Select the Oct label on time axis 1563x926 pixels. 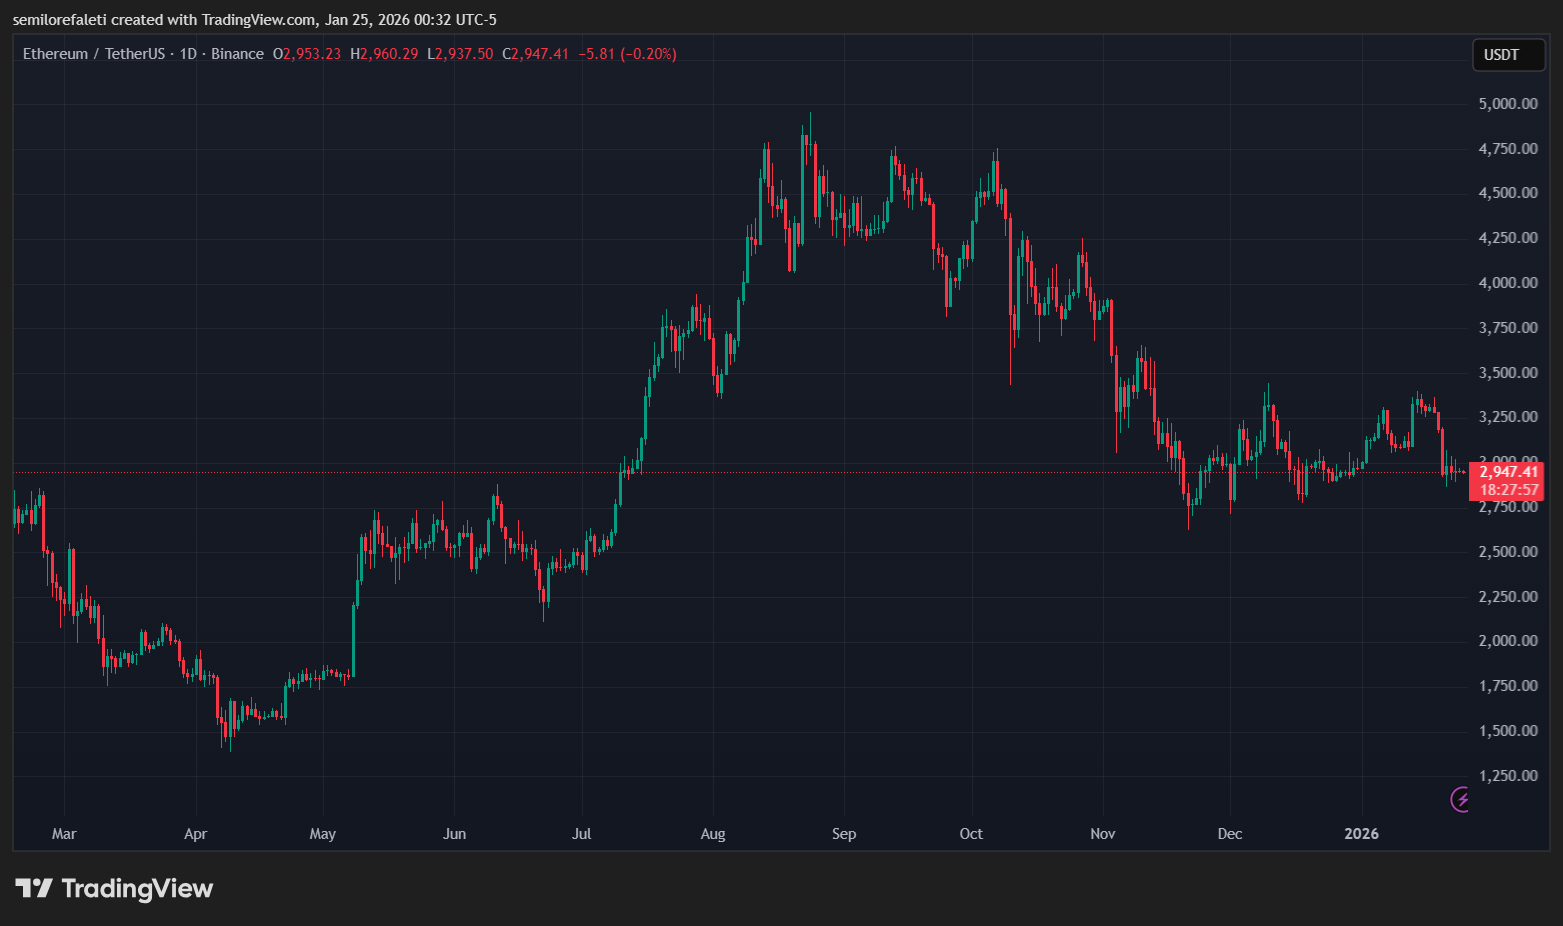971,833
